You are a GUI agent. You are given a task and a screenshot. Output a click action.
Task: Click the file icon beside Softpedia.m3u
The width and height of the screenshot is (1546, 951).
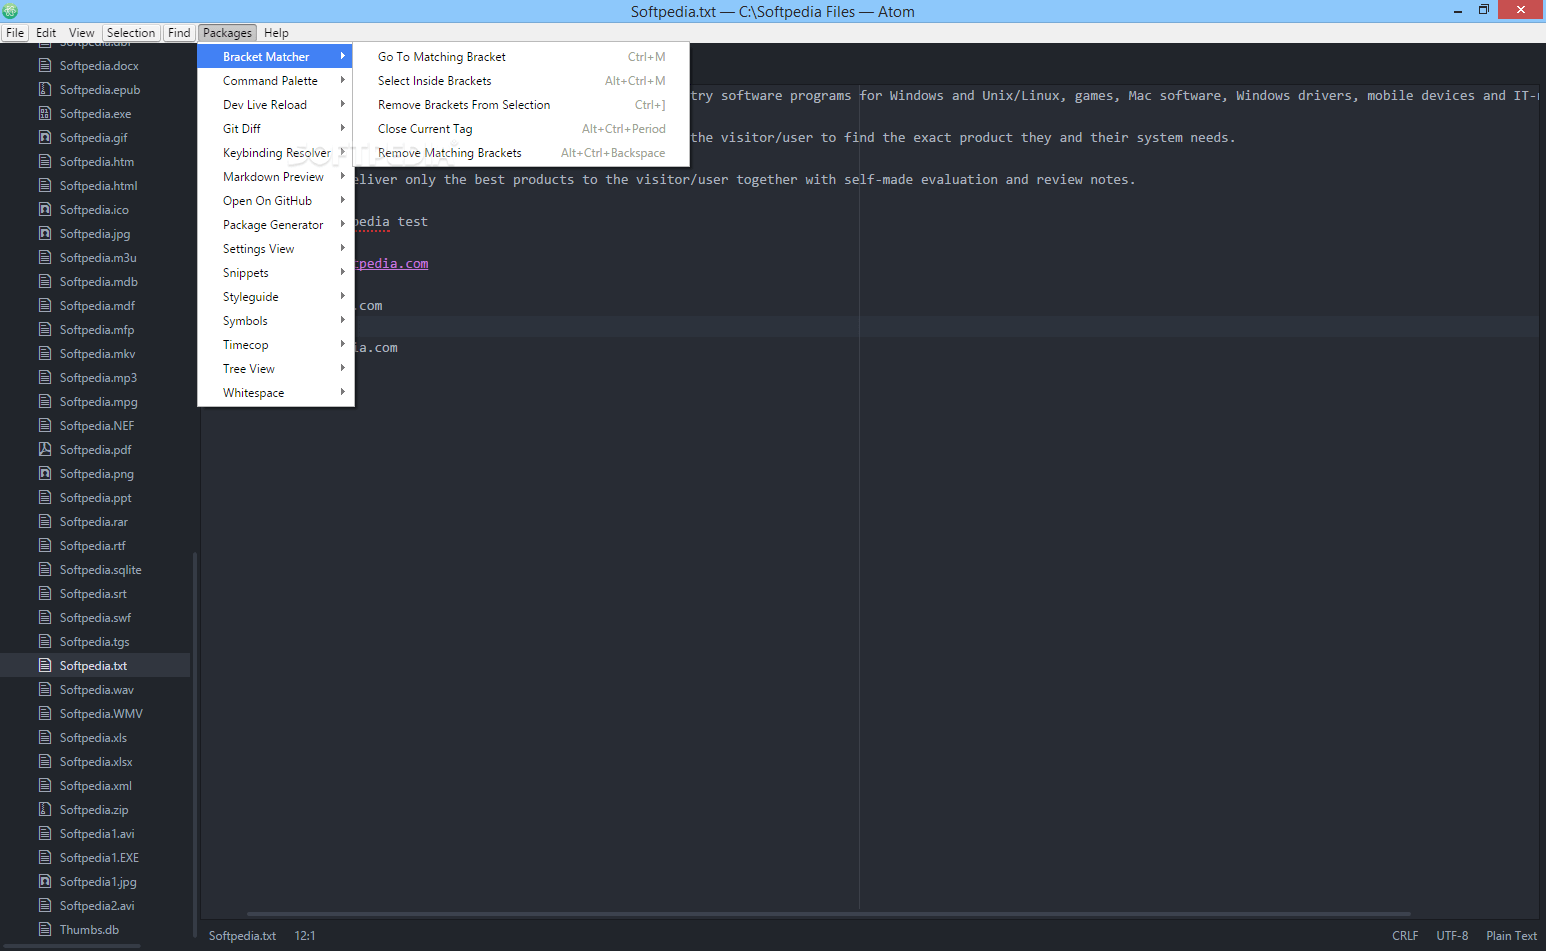tap(45, 257)
